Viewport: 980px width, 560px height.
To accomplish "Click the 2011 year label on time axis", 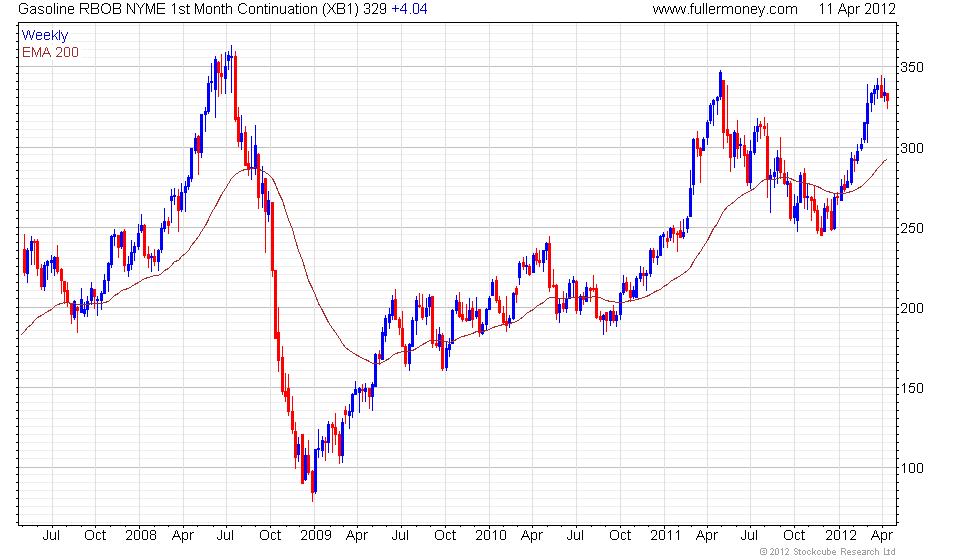I will 665,536.
